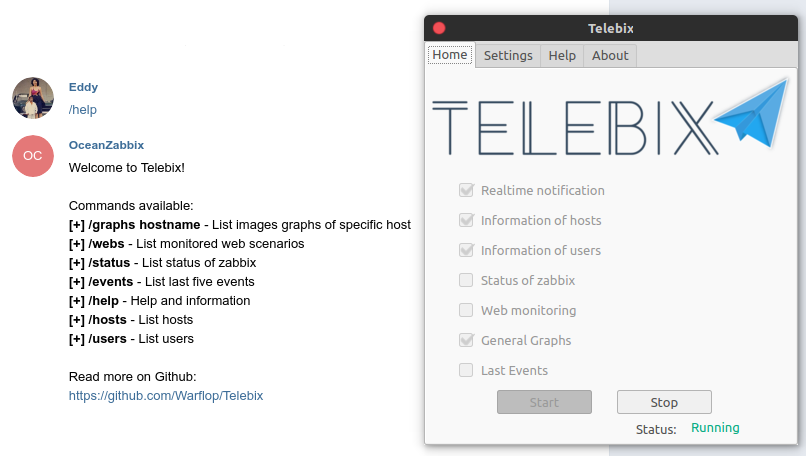Disable the General Graphs checkbox
Viewport: 806px width, 456px height.
point(466,340)
